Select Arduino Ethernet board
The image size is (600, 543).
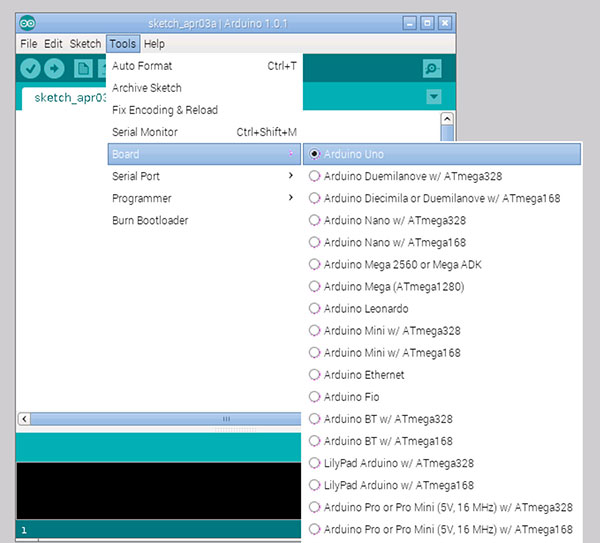click(x=442, y=375)
